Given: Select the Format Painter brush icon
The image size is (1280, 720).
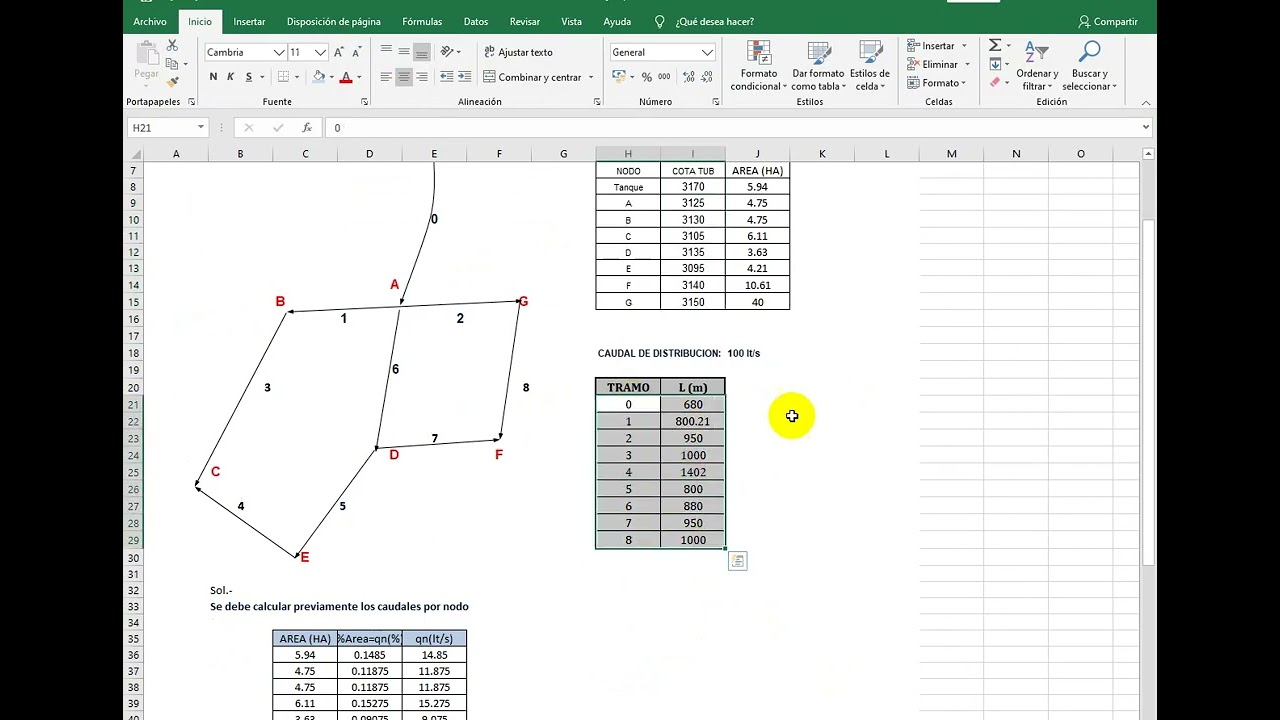Looking at the screenshot, I should (172, 82).
